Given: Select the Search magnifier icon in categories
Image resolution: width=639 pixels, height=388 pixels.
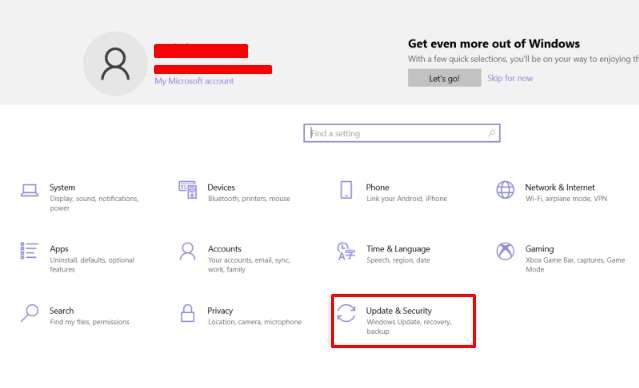Looking at the screenshot, I should (30, 313).
